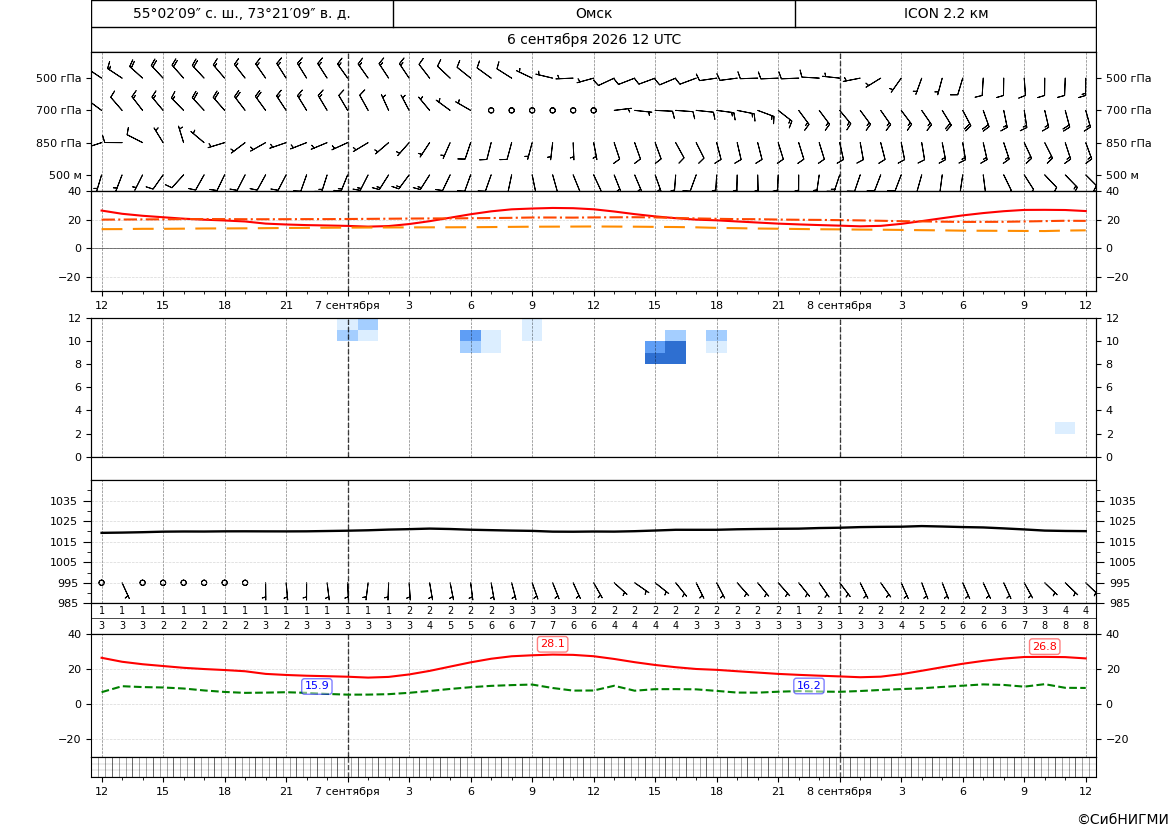This screenshot has width=1169, height=827.
Task: Click the blue 15.9 minimum temperature label
Action: coord(317,685)
